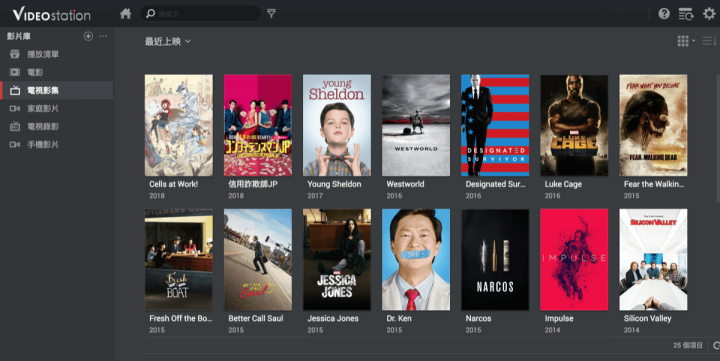Open the indexing status list icon
Image resolution: width=720 pixels, height=361 pixels.
(686, 14)
